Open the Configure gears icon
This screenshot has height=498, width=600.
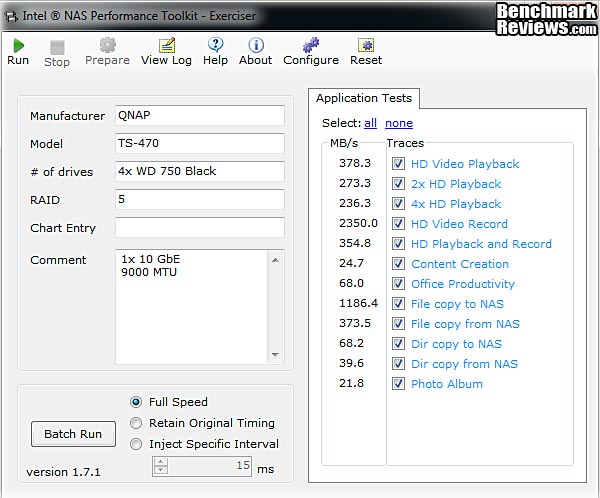311,45
